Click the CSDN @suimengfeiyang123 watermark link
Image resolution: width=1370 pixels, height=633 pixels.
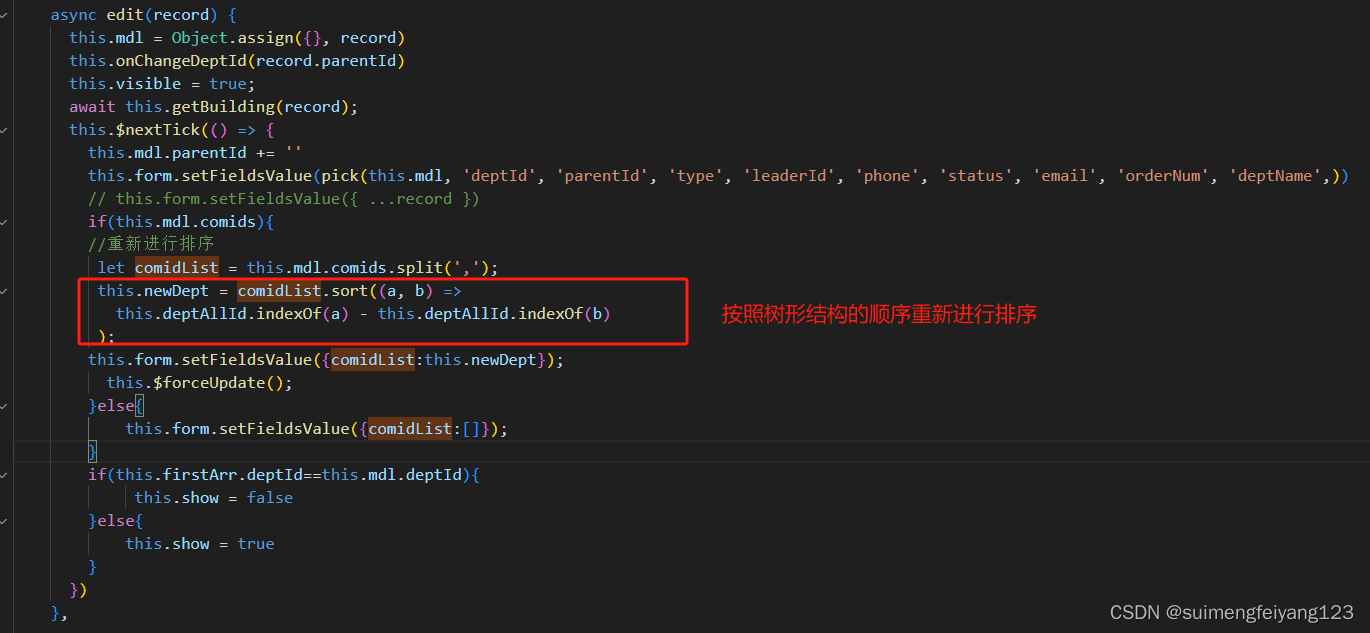point(1231,612)
